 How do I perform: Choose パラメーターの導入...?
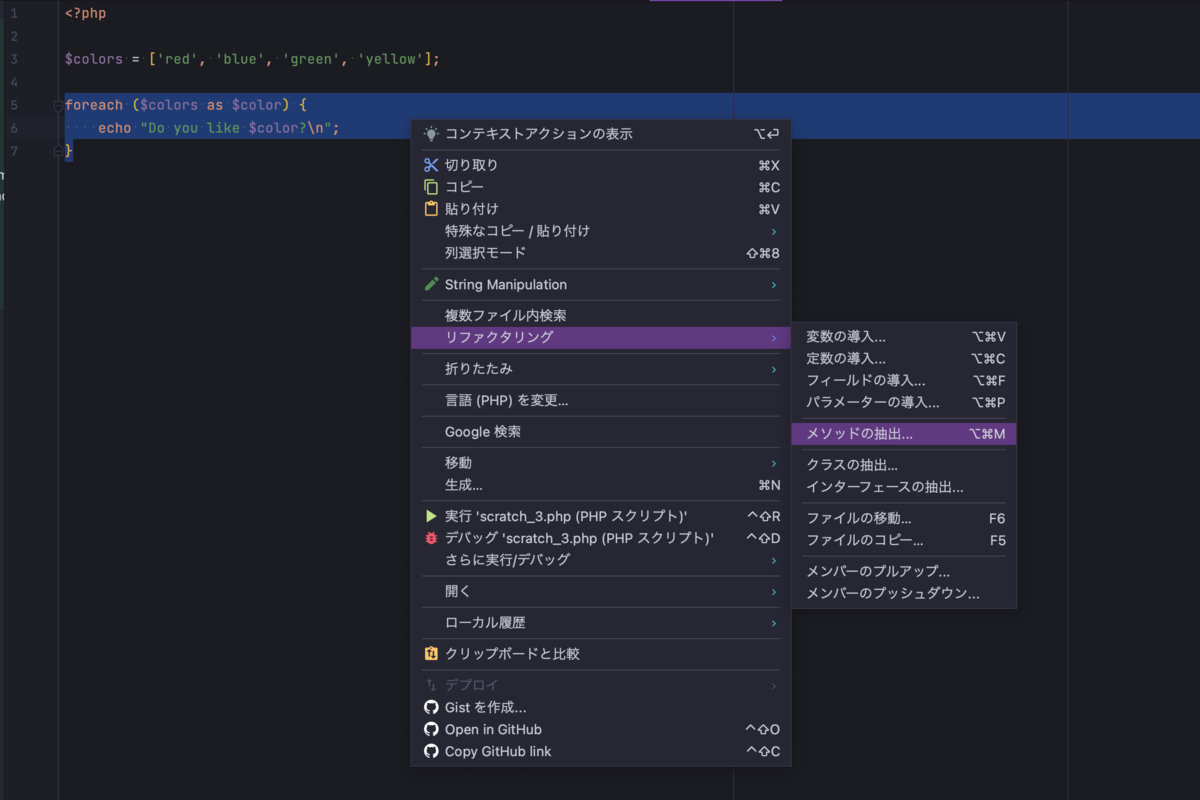click(904, 403)
